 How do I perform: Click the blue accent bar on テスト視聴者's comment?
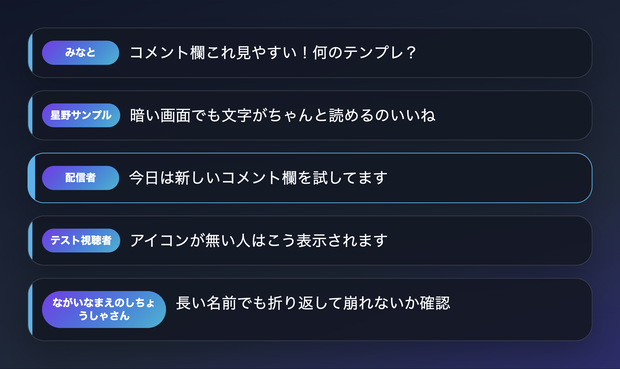coord(30,240)
